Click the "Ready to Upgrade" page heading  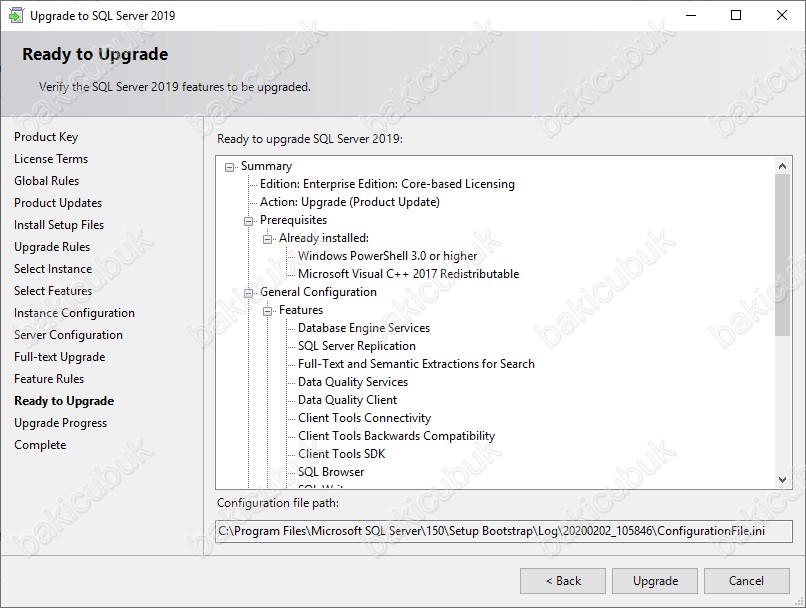click(95, 54)
